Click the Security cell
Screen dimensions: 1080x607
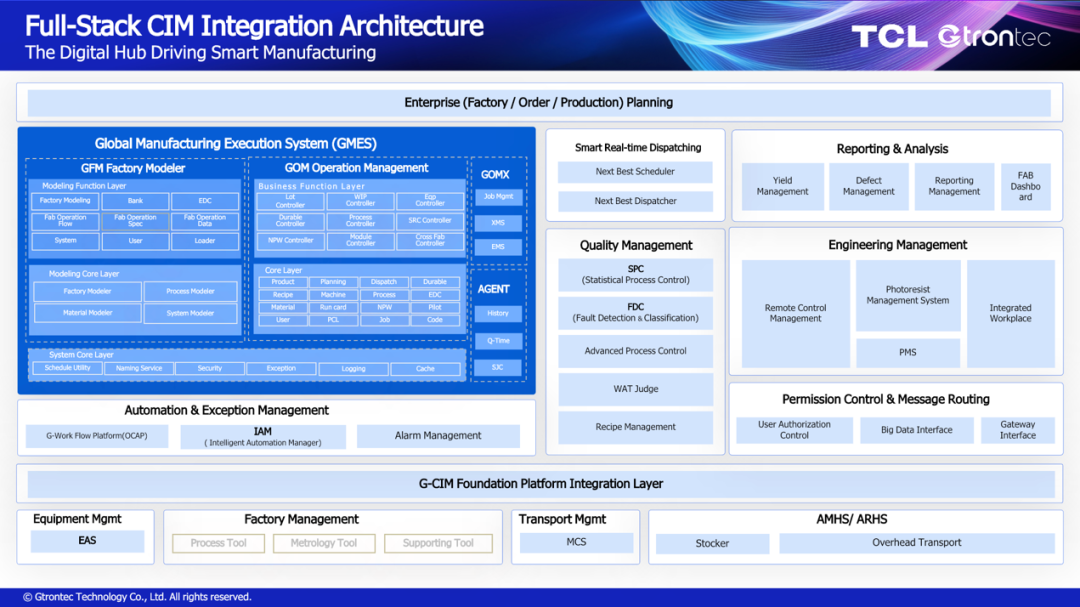[210, 369]
